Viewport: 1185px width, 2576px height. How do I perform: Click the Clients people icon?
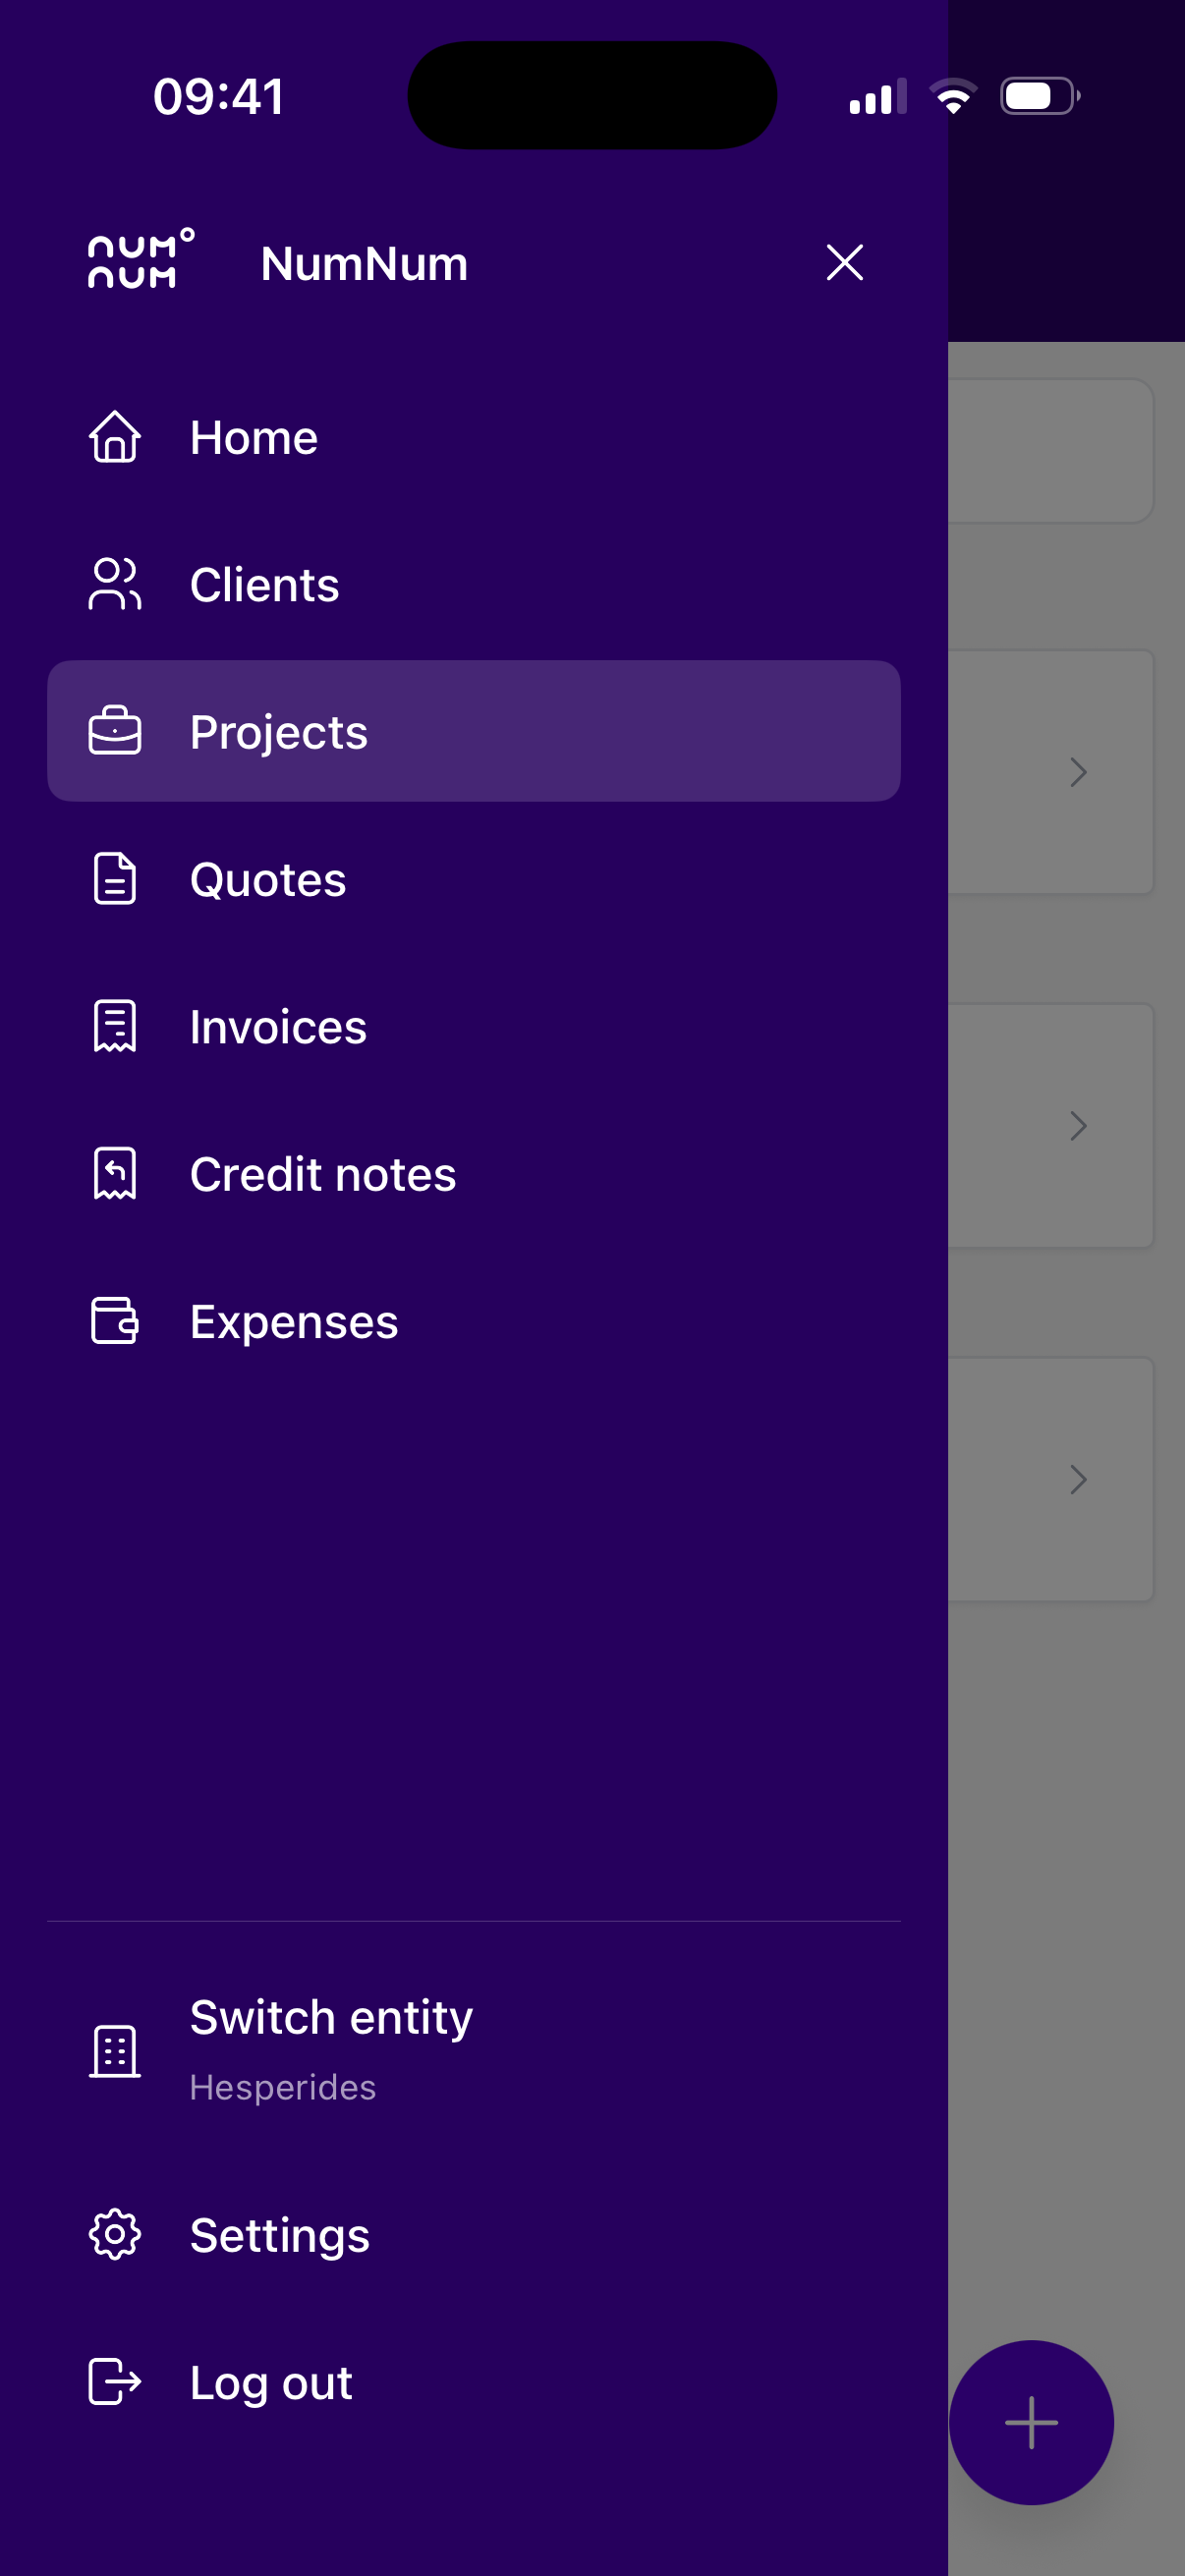pos(115,584)
